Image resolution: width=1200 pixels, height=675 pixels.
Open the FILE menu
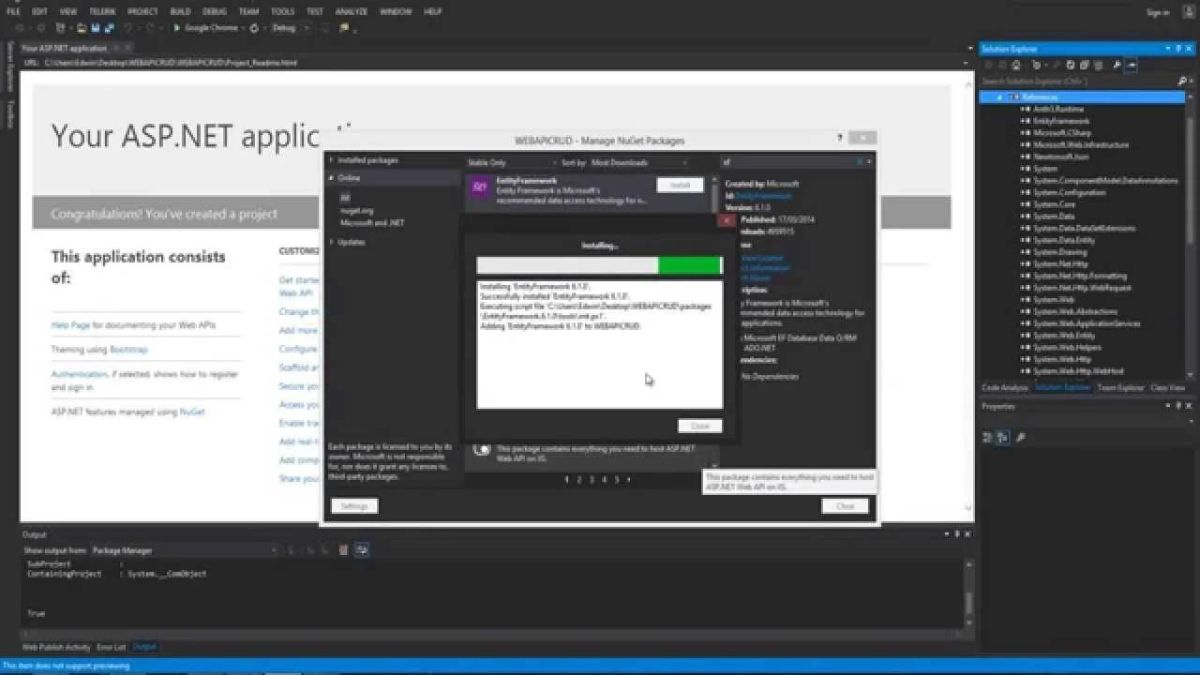[x=13, y=11]
